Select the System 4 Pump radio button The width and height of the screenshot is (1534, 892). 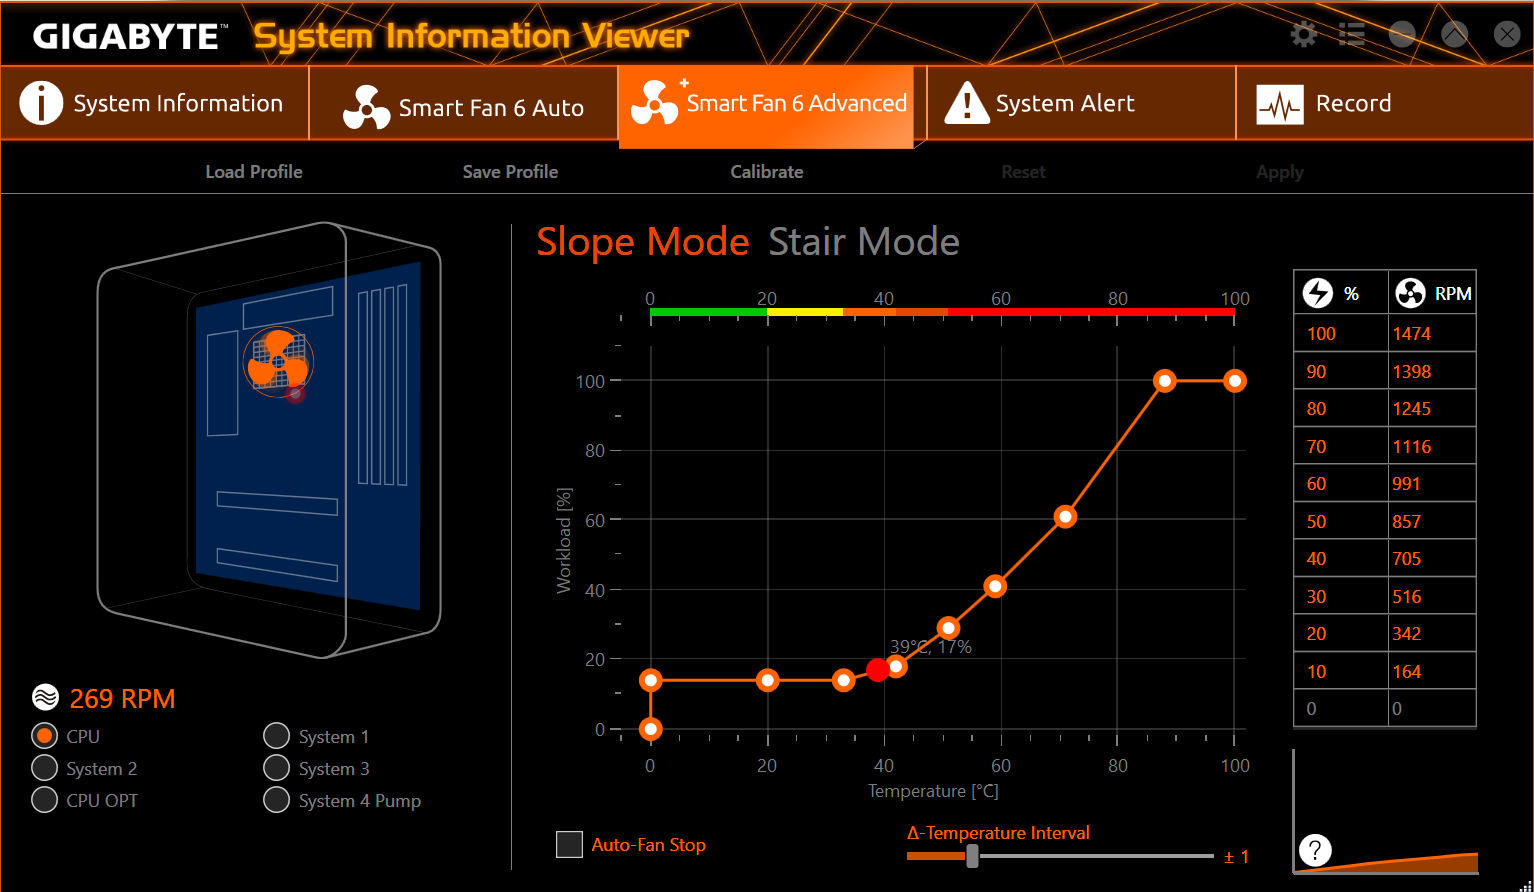(277, 800)
